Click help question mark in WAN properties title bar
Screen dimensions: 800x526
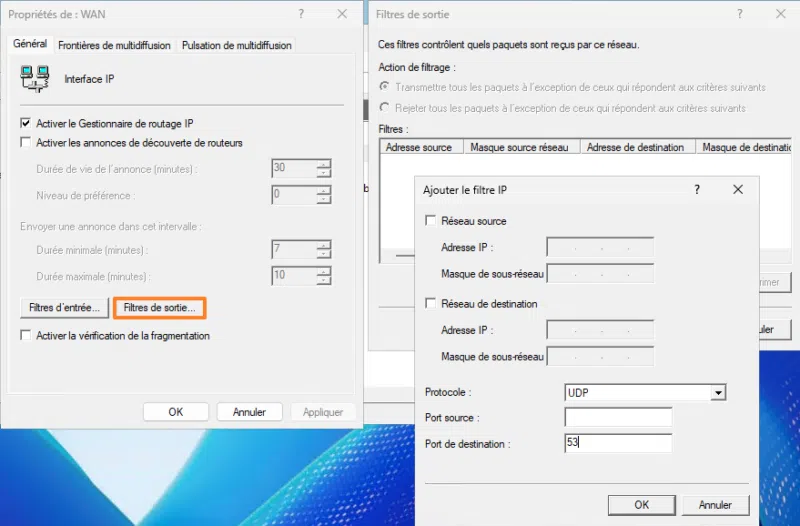point(301,14)
